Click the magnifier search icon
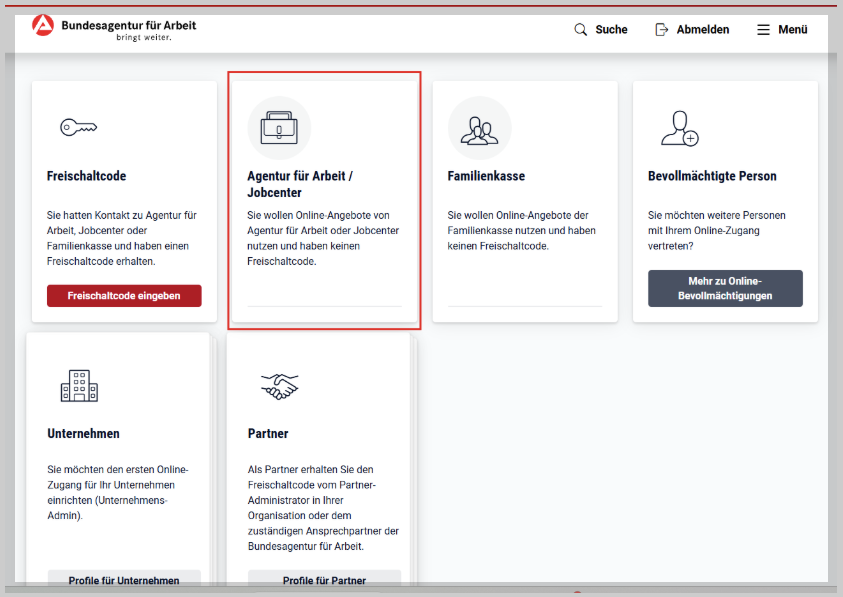The height and width of the screenshot is (597, 843). click(x=581, y=30)
